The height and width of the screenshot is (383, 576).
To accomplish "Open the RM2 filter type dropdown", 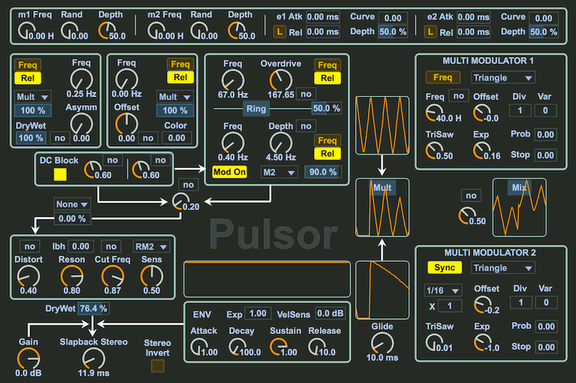I will pos(151,246).
